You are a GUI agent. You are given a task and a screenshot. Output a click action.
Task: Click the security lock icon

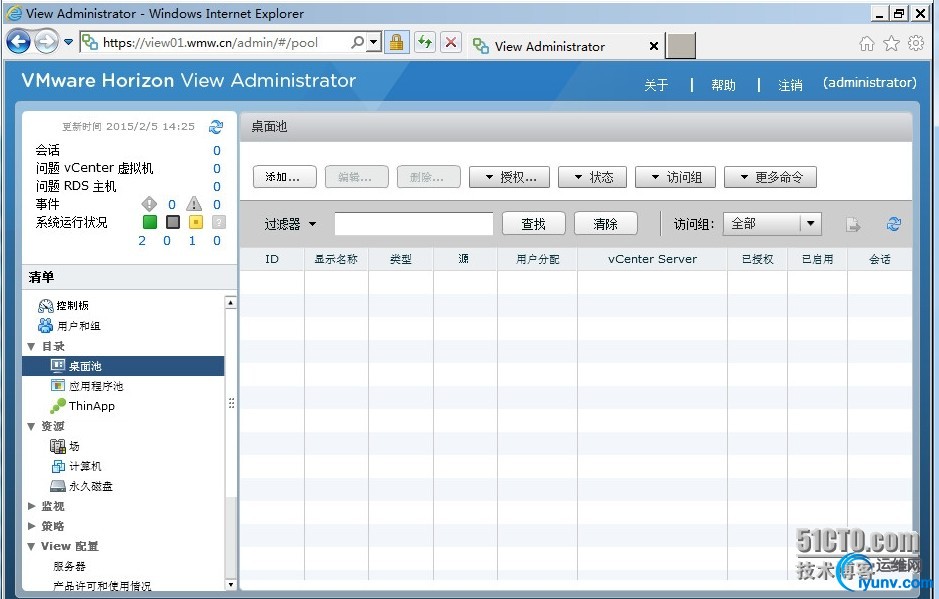396,43
